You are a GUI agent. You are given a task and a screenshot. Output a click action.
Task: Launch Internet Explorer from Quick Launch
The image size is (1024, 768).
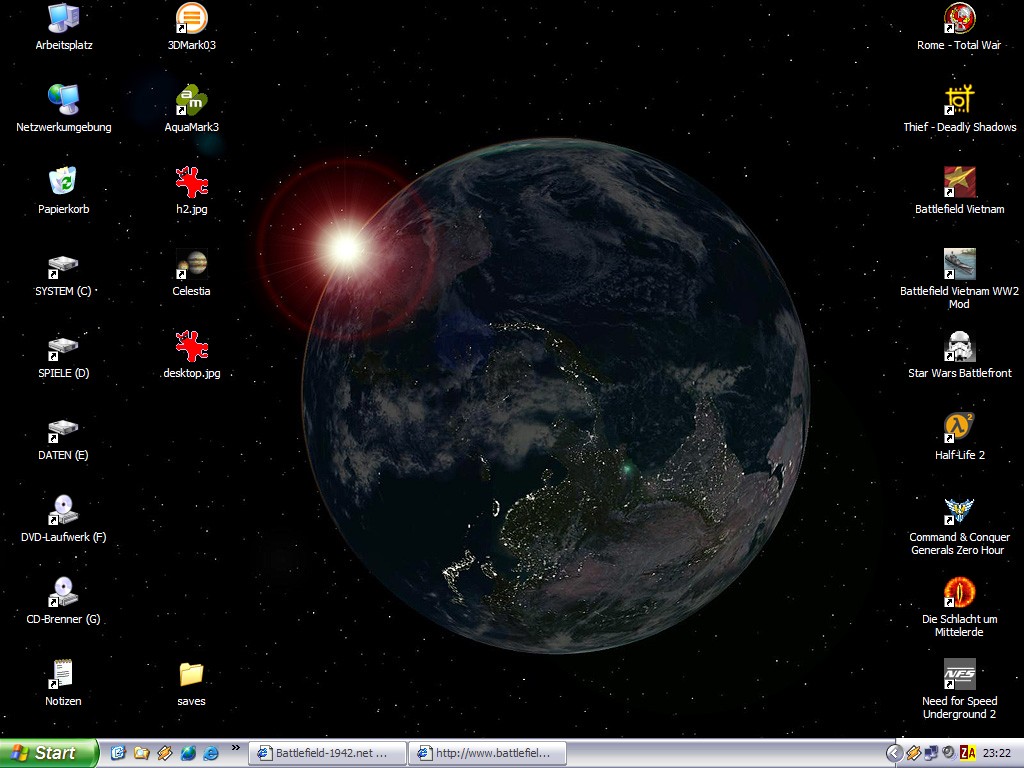[211, 753]
